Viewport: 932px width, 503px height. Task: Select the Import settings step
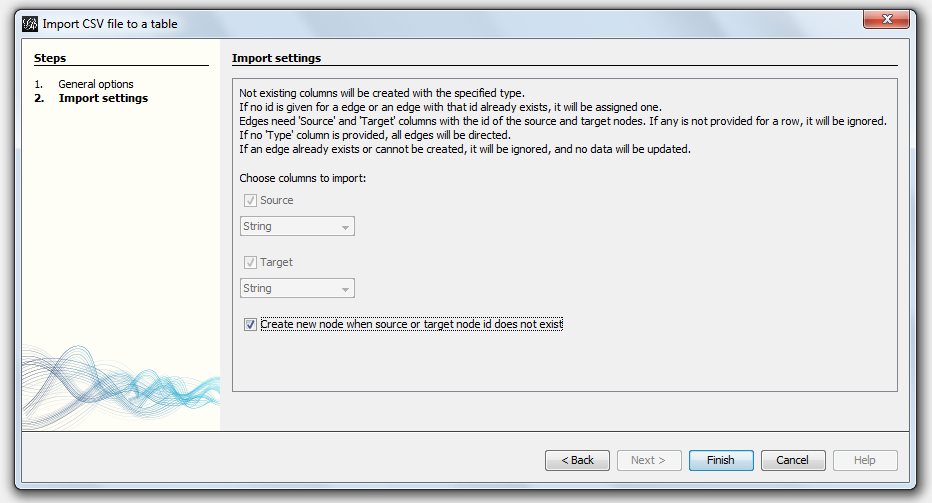[103, 98]
